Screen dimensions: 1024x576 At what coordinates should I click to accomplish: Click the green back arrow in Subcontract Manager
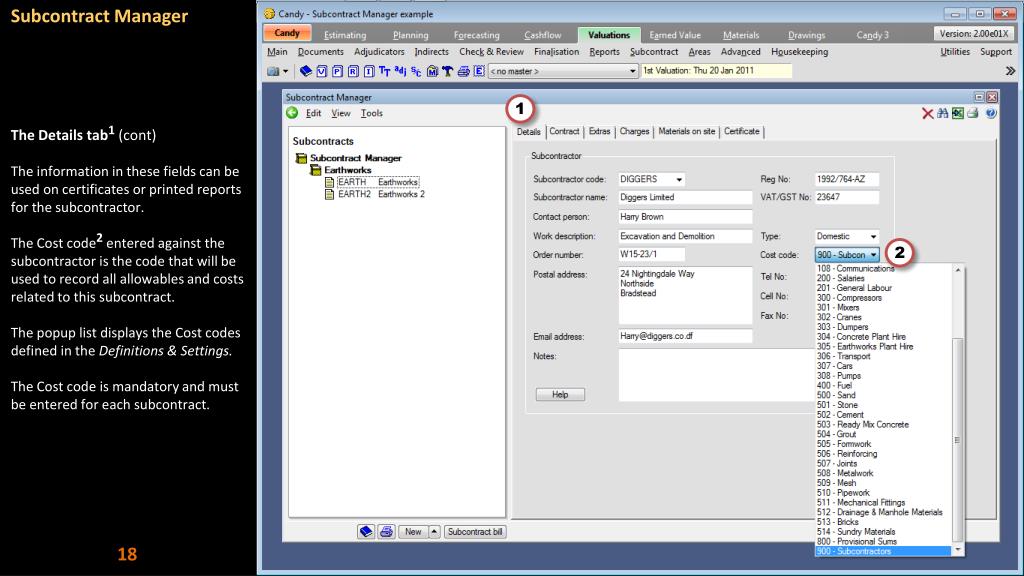point(292,113)
